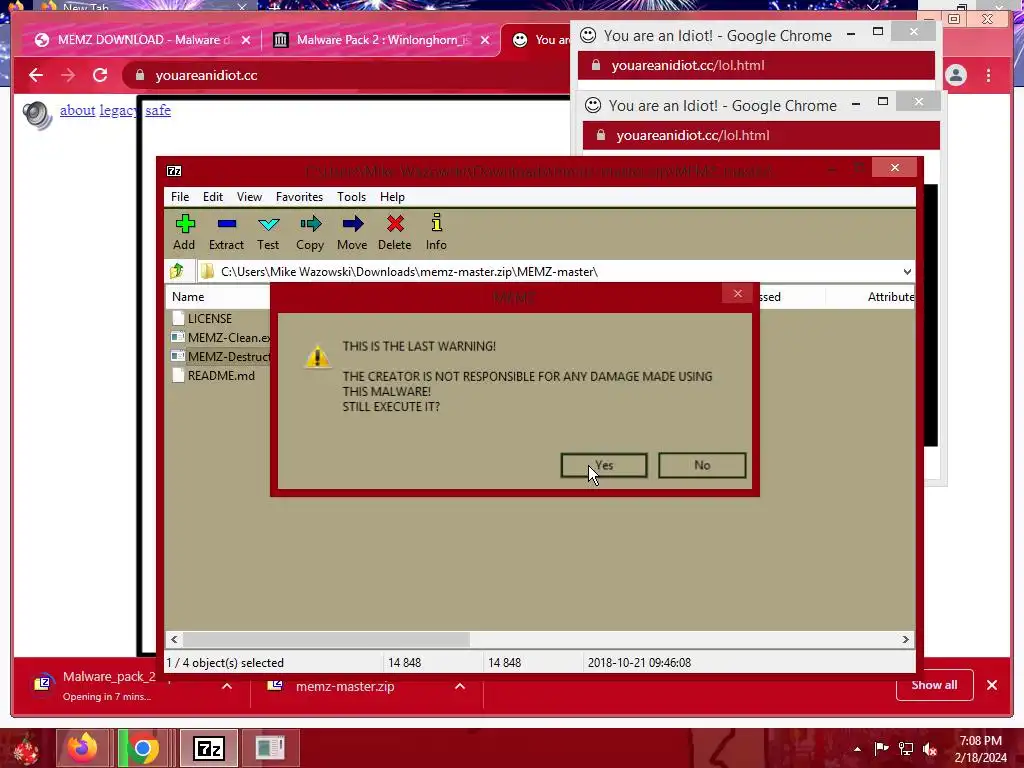
Task: Click the 7-Zip horizontal scrollbar thumb
Action: tap(326, 639)
